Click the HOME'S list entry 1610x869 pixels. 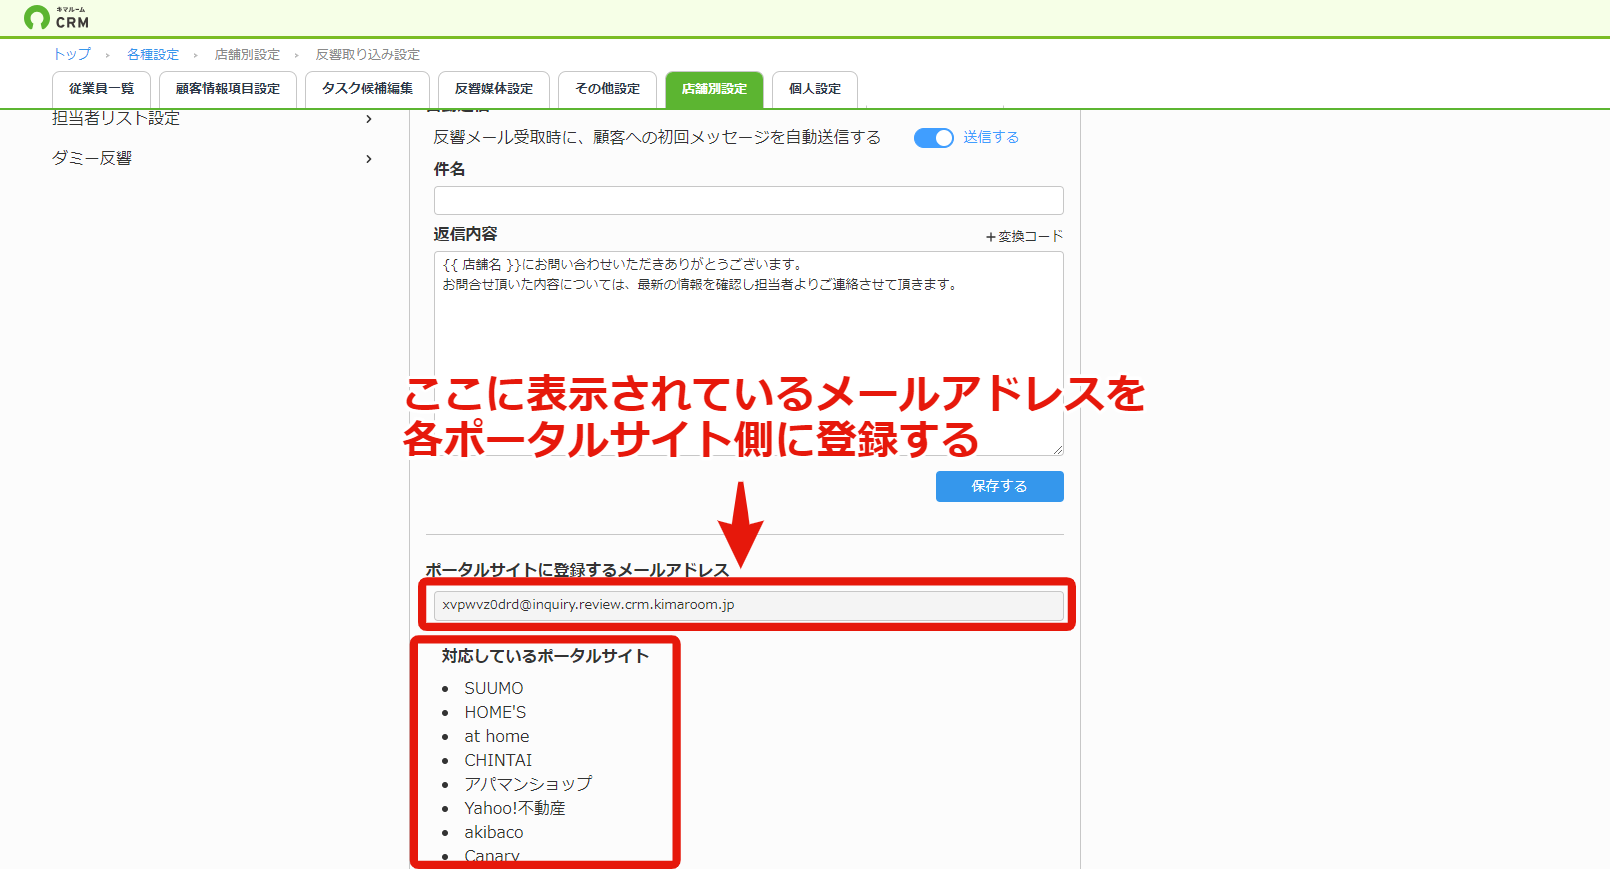(x=495, y=712)
